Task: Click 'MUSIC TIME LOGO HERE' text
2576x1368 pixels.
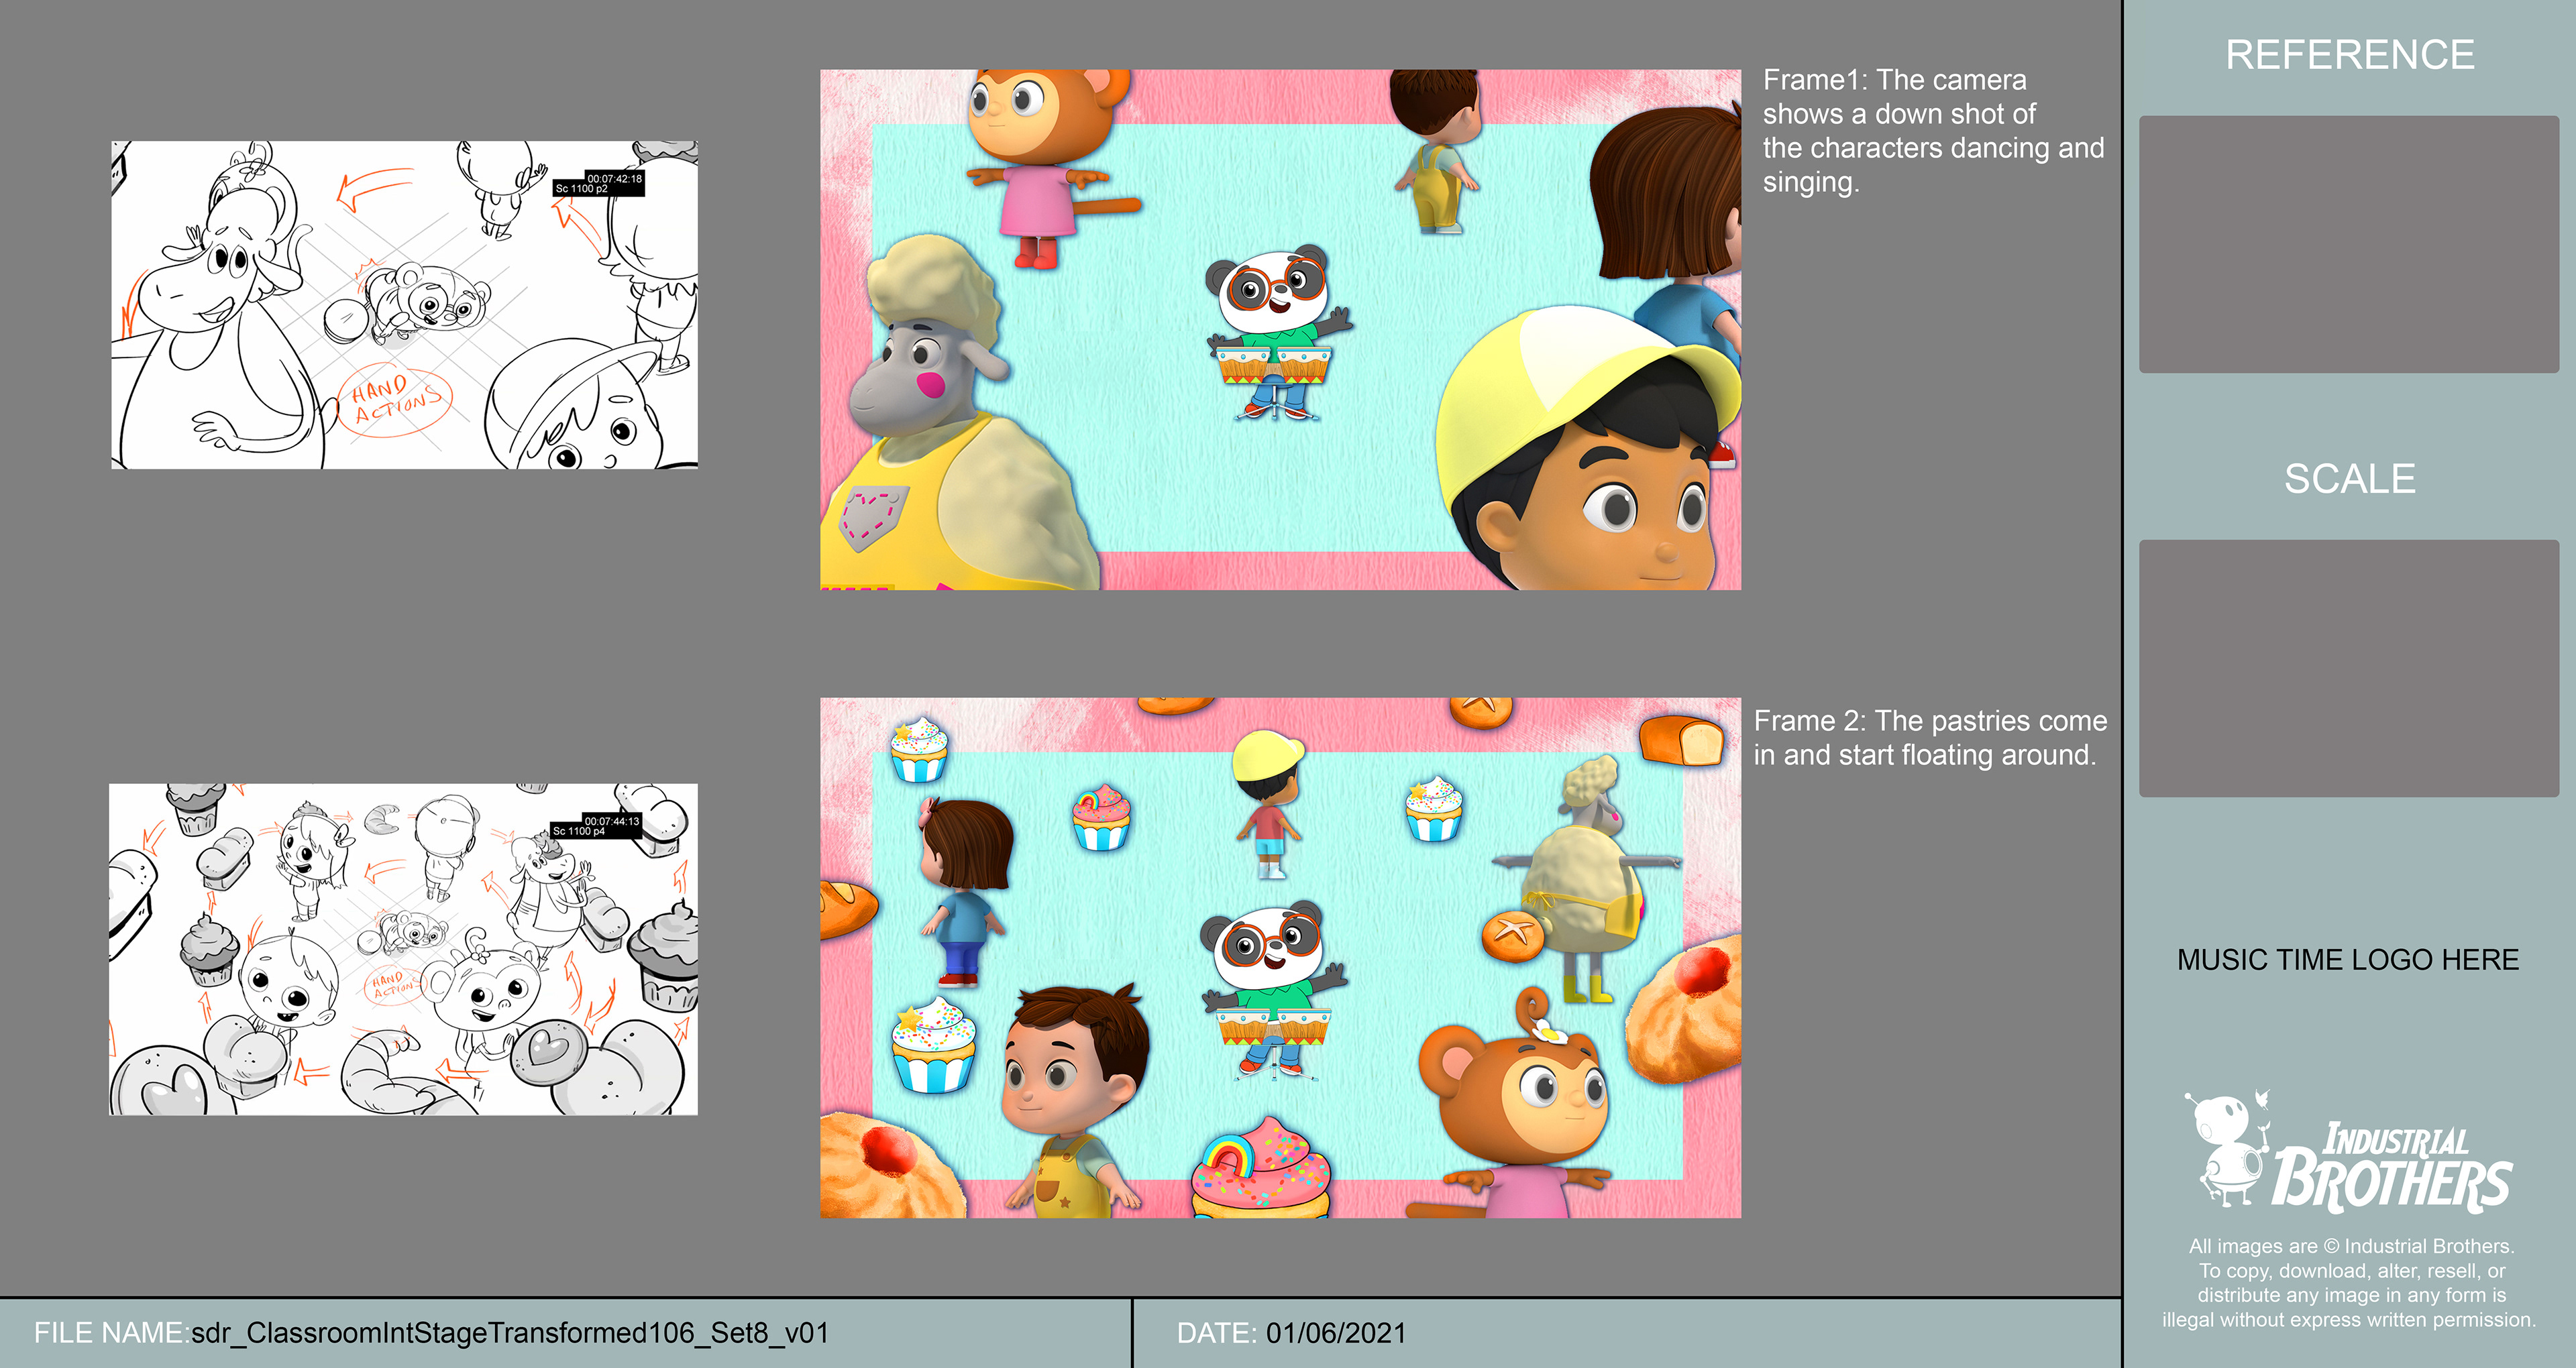Action: [x=2348, y=960]
